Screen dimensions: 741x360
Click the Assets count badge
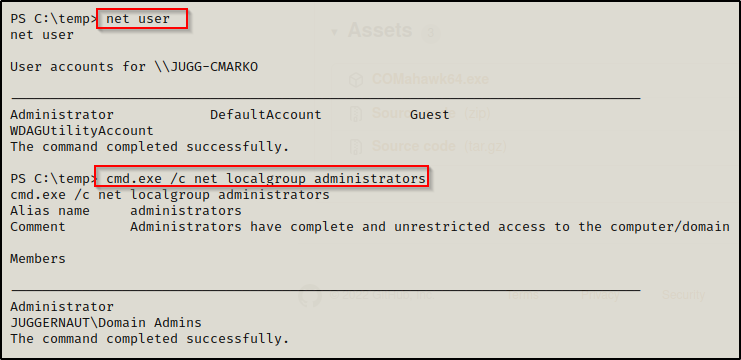pyautogui.click(x=431, y=34)
